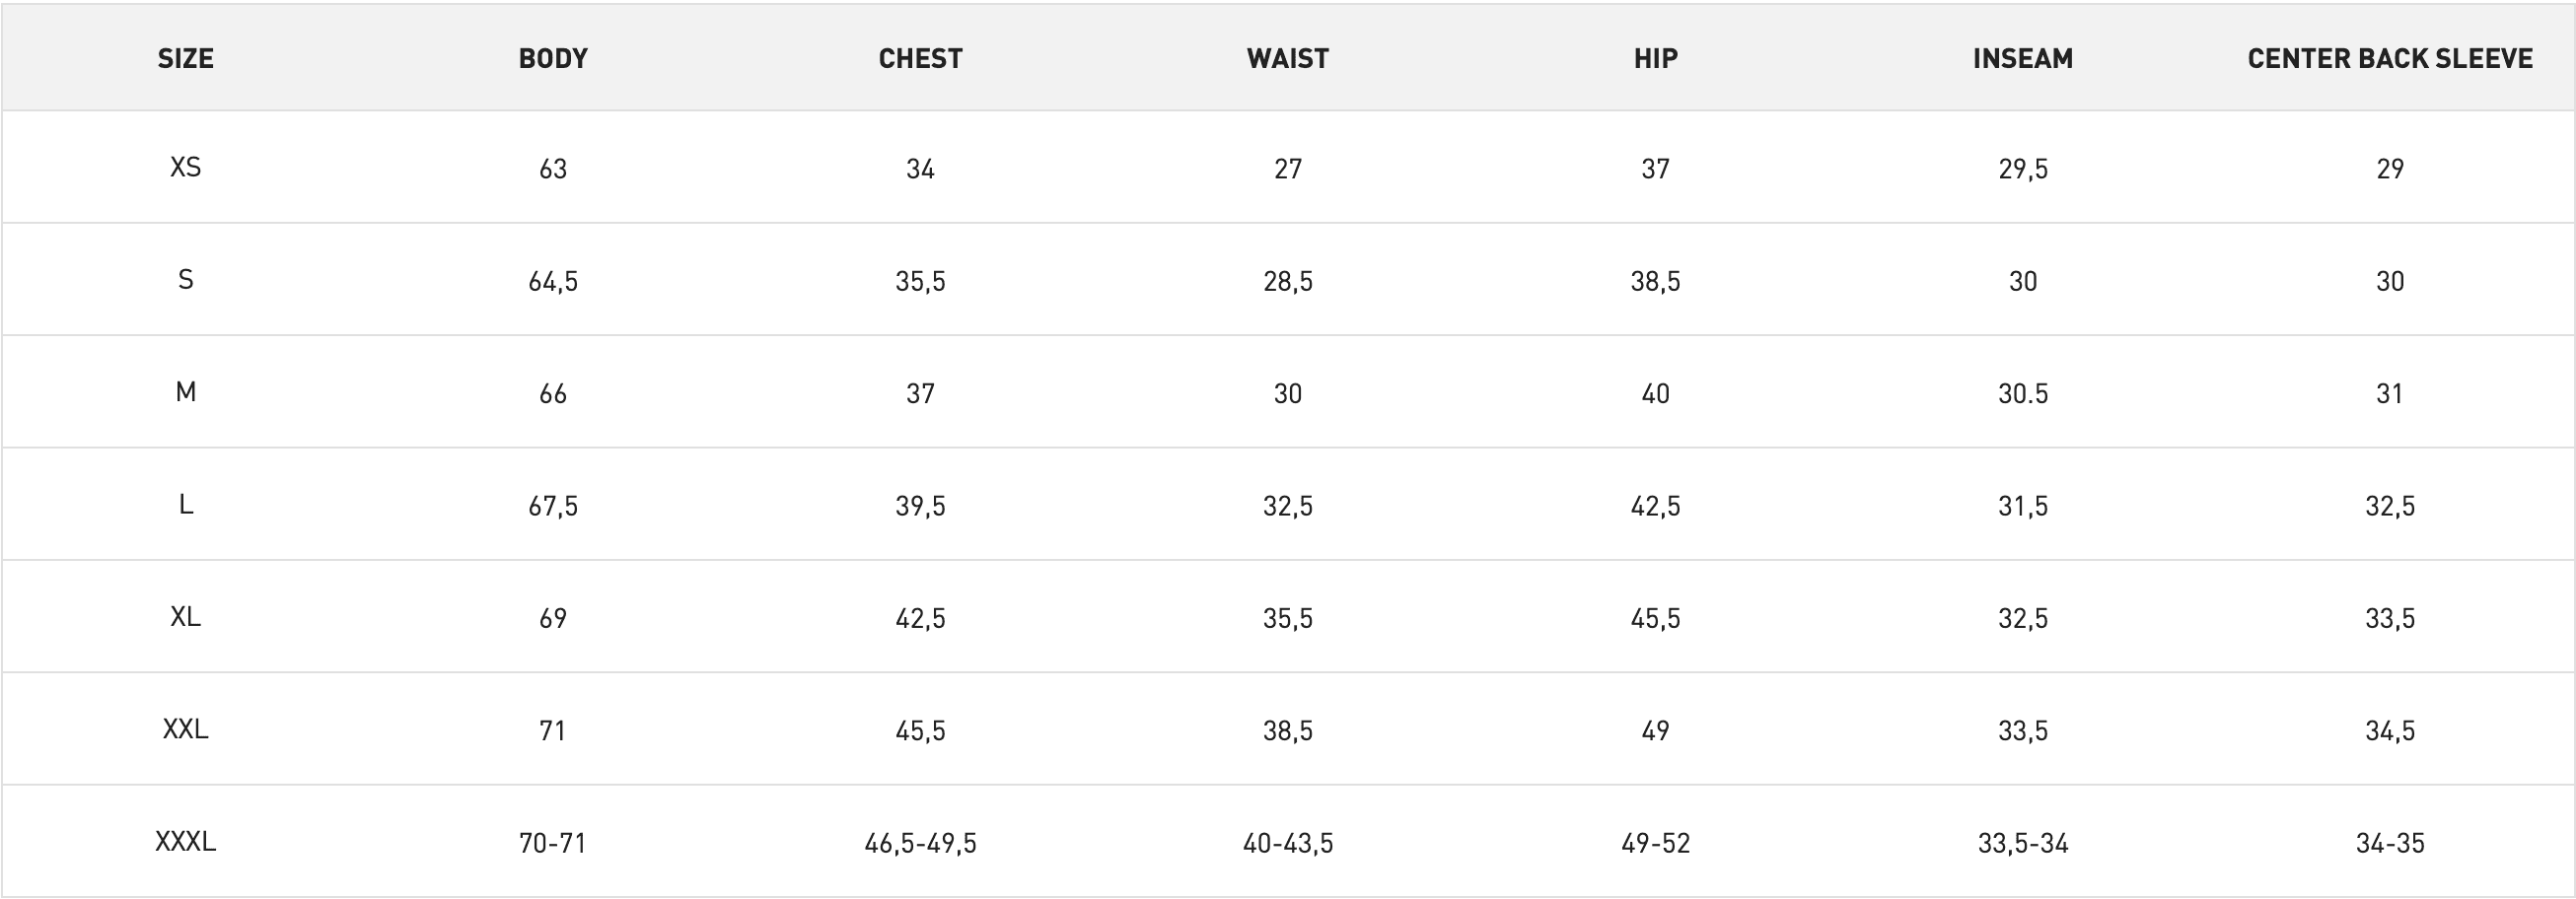Viewport: 2576px width, 899px height.
Task: Click the SIZE column header
Action: (185, 58)
